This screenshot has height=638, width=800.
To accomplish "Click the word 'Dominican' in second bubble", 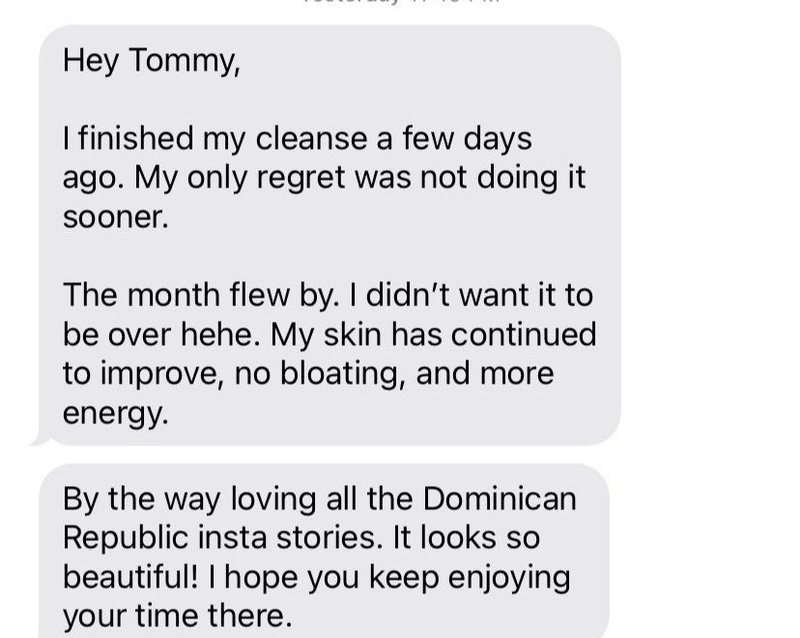I will 499,499.
